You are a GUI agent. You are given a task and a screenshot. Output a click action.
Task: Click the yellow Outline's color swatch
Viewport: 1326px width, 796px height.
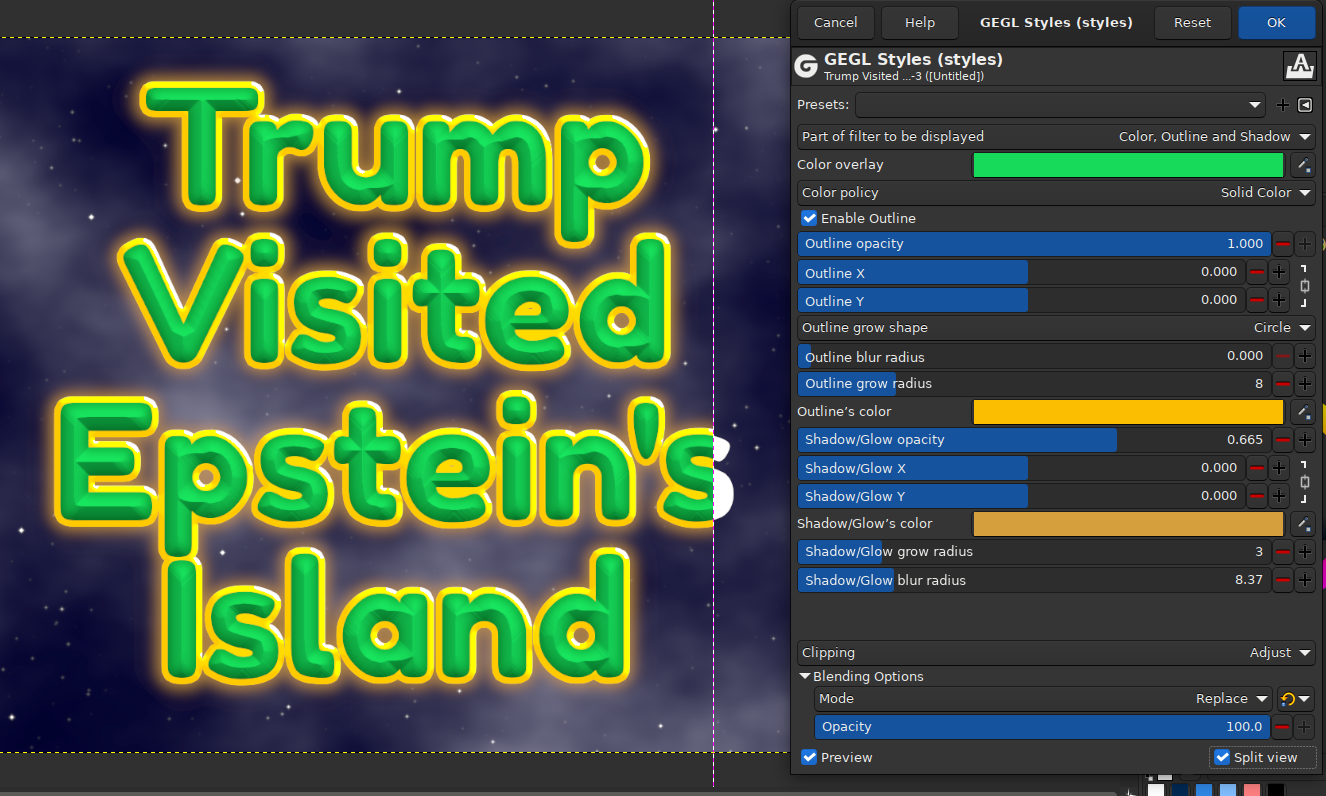coord(1128,412)
